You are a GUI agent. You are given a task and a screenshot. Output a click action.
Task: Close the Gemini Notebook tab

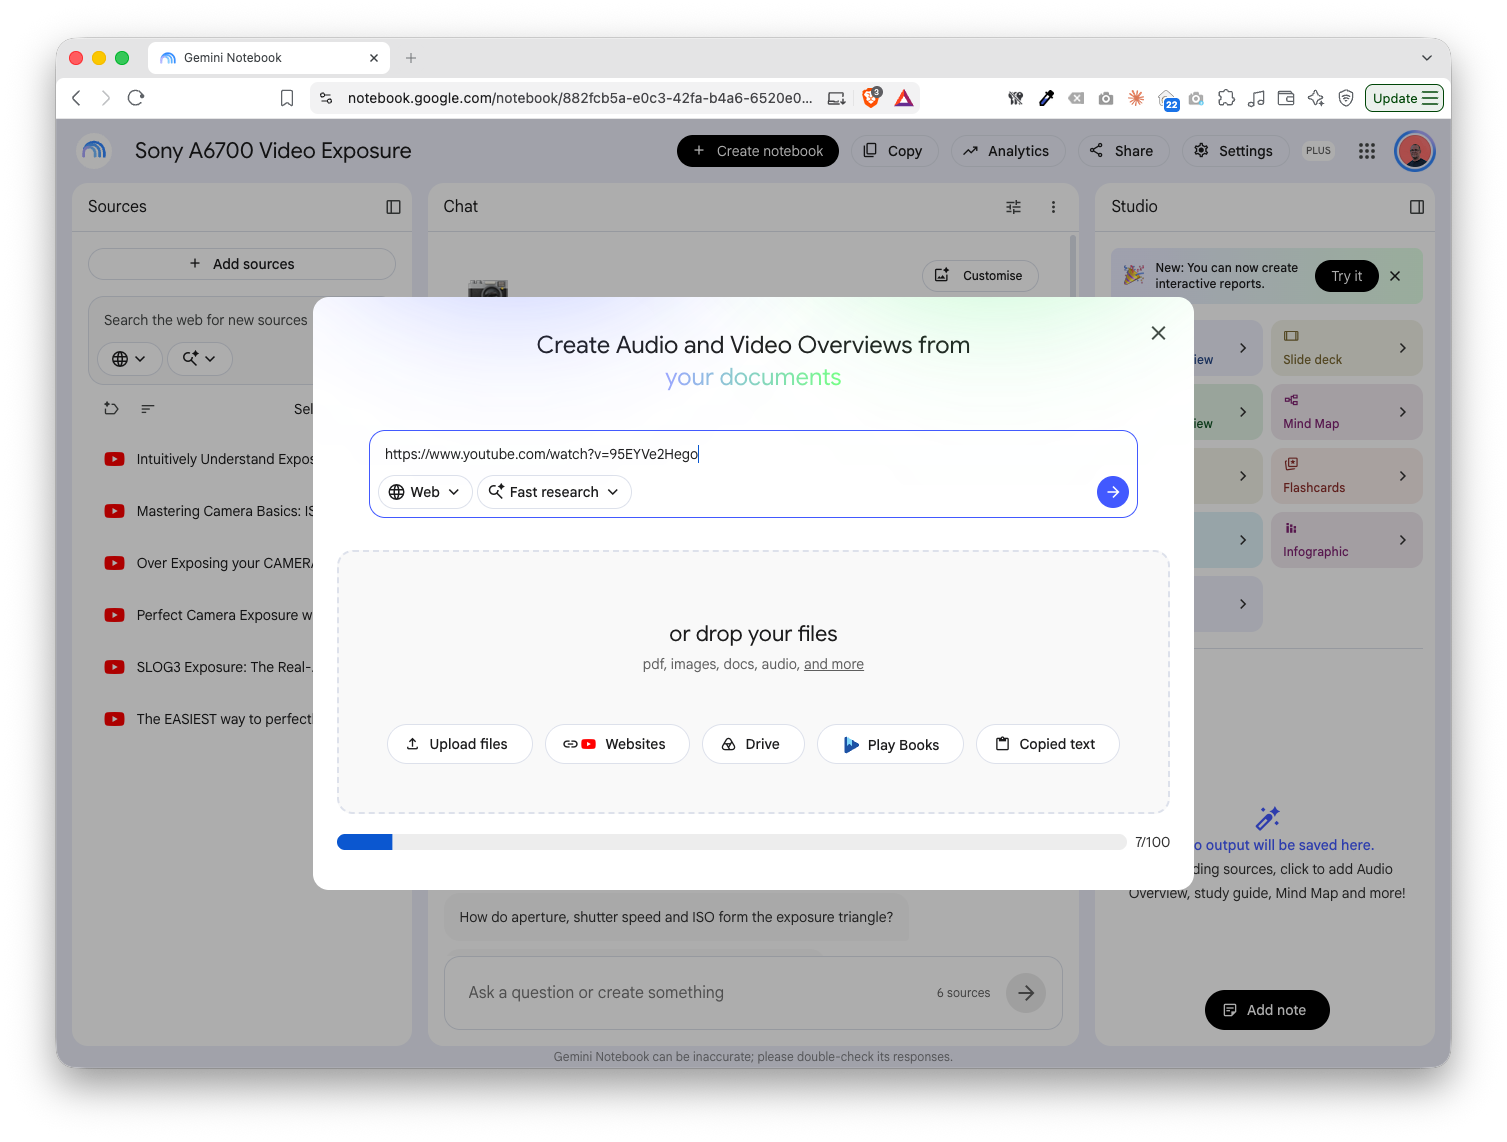pos(374,58)
